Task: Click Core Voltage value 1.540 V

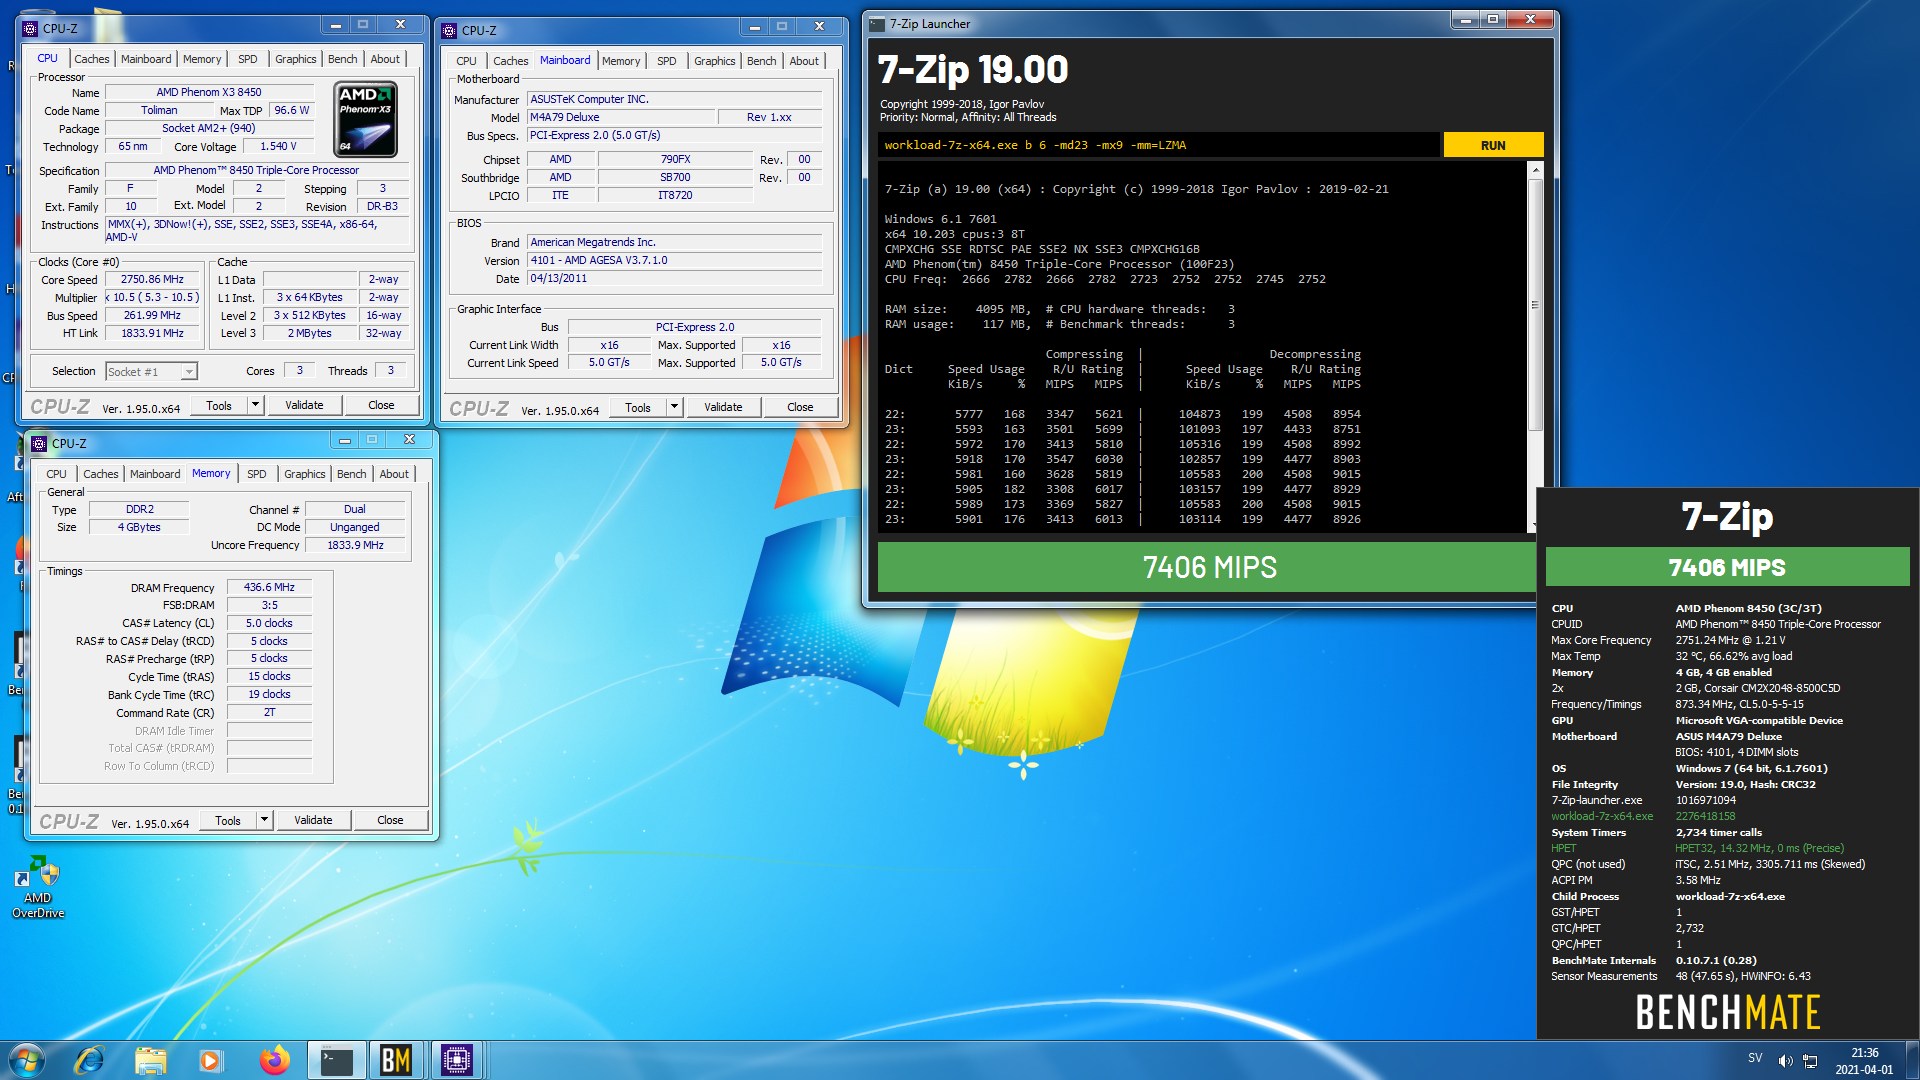Action: tap(278, 146)
